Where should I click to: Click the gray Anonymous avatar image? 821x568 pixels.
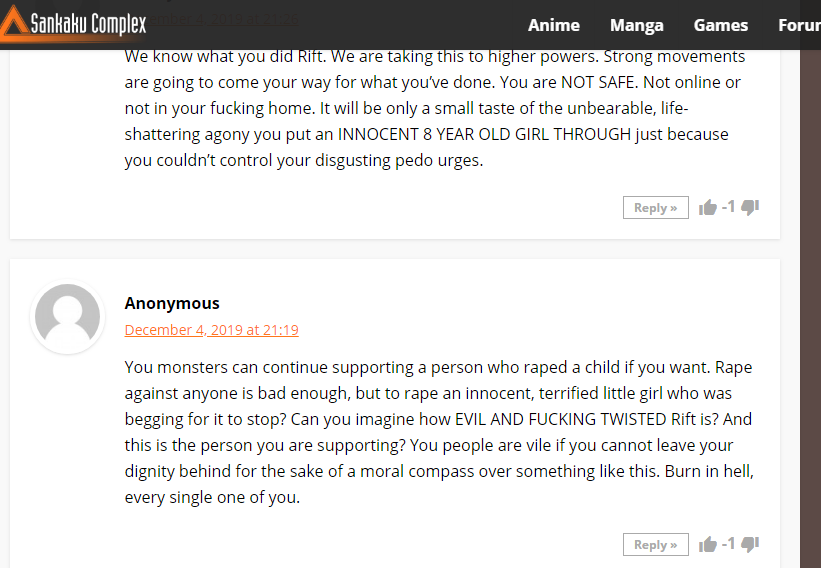(x=68, y=317)
